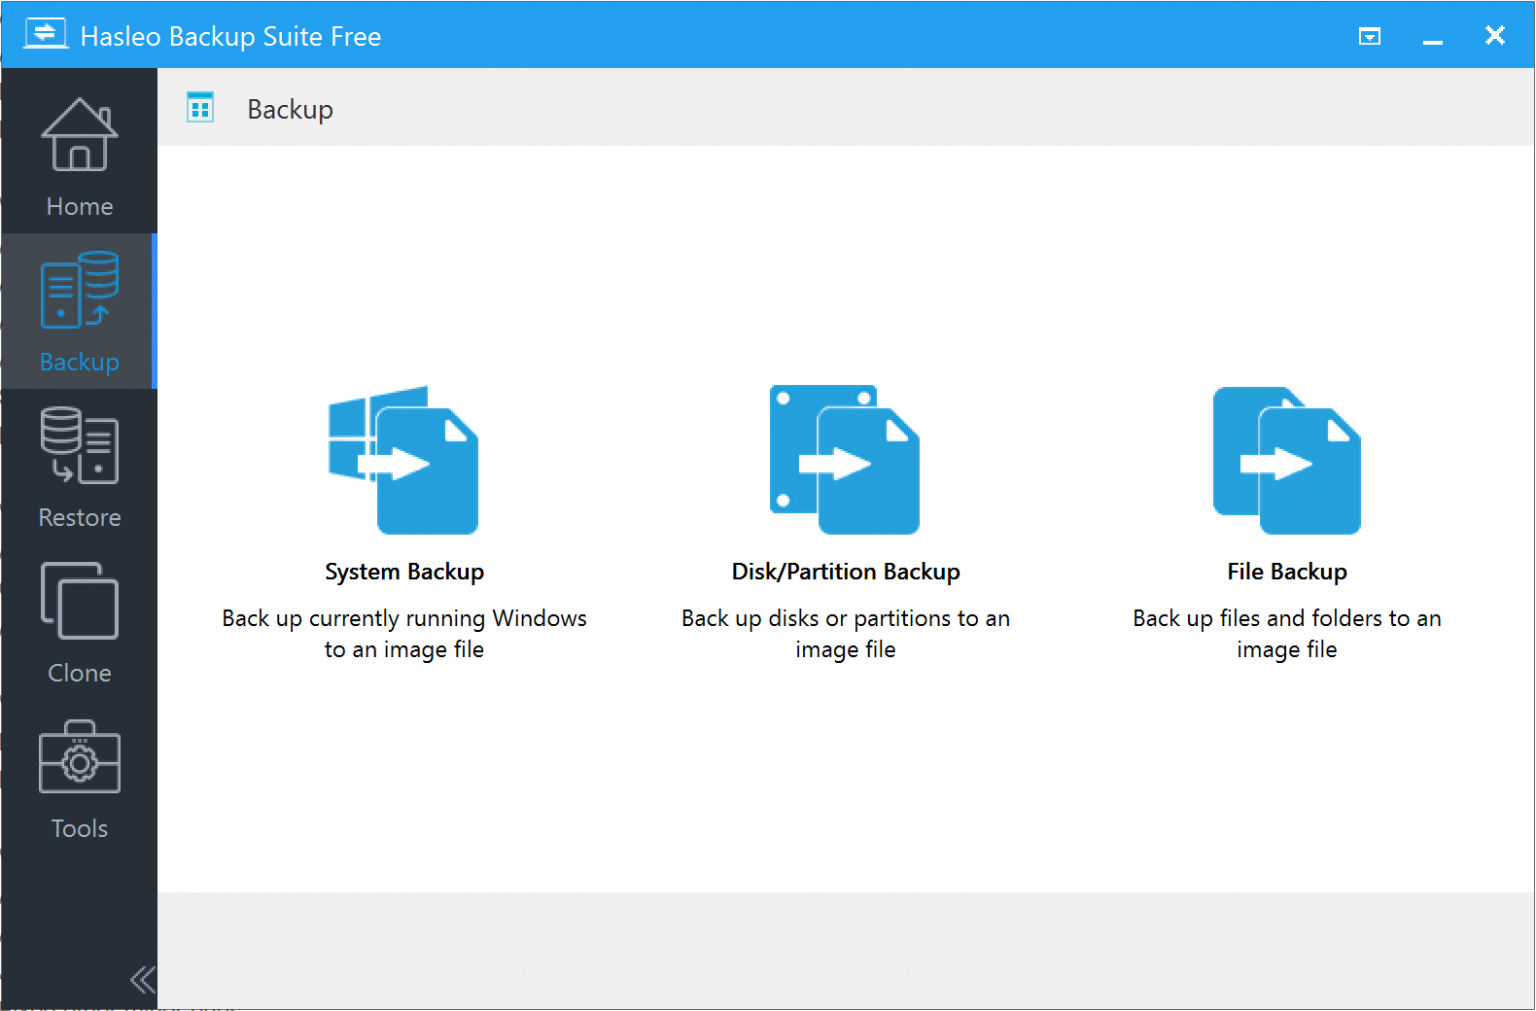
Task: Minimize the Hasleo Backup Suite window
Action: click(1432, 35)
